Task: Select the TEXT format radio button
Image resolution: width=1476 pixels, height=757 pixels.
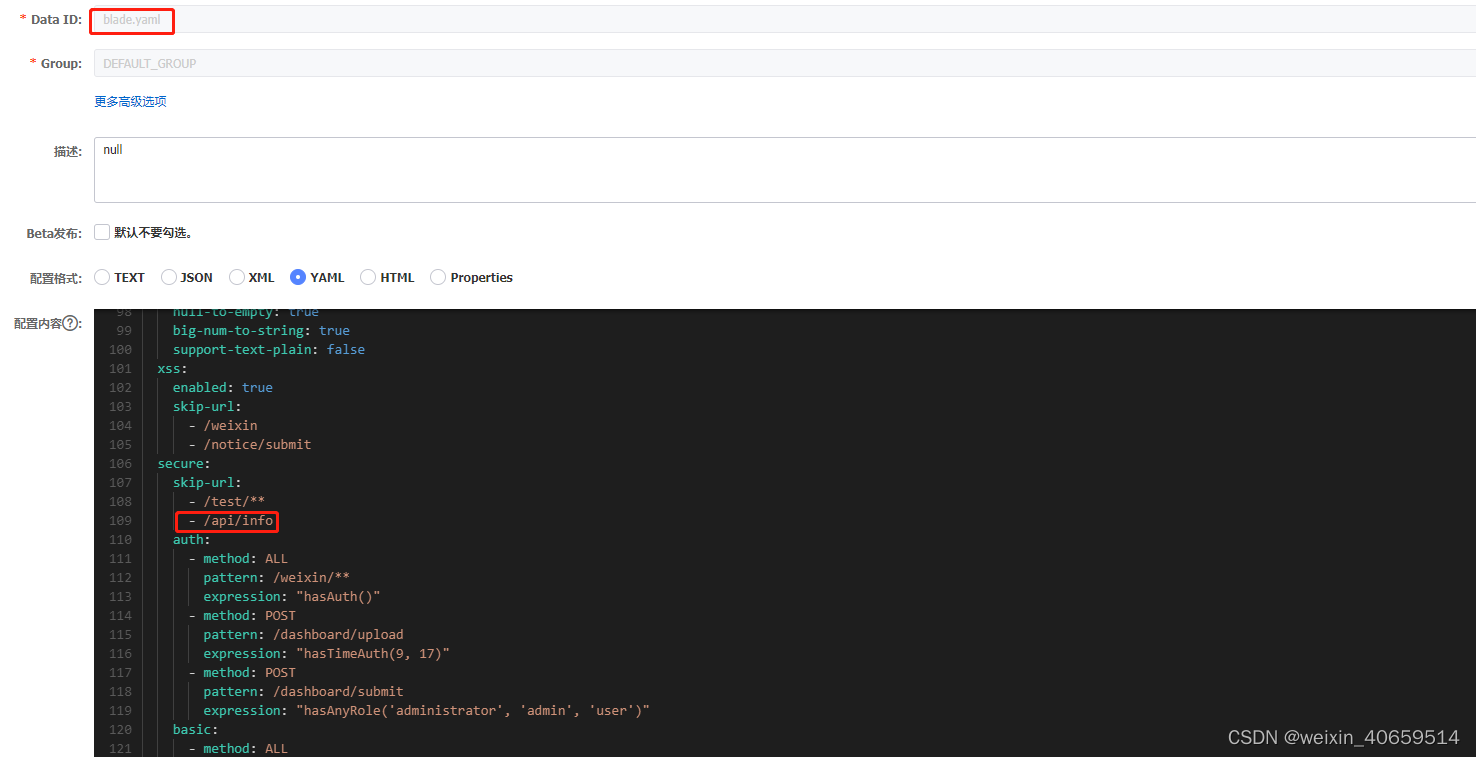Action: pyautogui.click(x=101, y=277)
